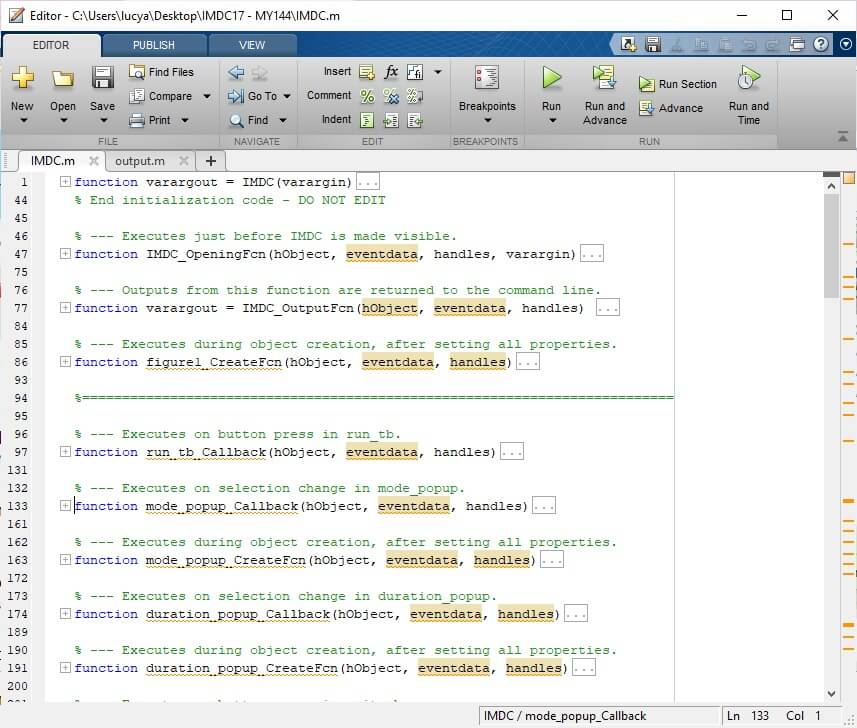This screenshot has height=728, width=857.
Task: Click the increase indent icon
Action: pos(391,120)
